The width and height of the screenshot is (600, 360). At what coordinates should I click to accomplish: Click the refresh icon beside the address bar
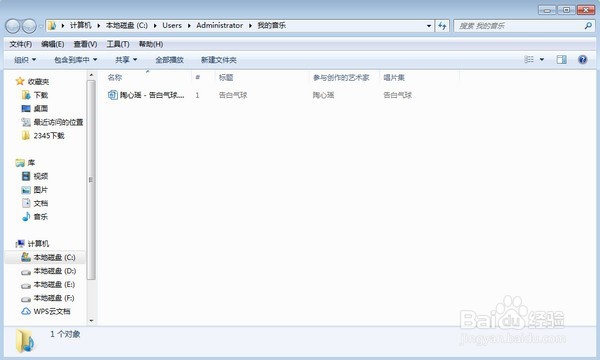(442, 26)
